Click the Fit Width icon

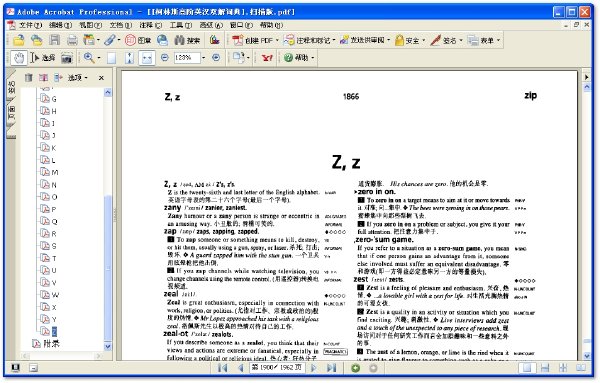point(147,58)
